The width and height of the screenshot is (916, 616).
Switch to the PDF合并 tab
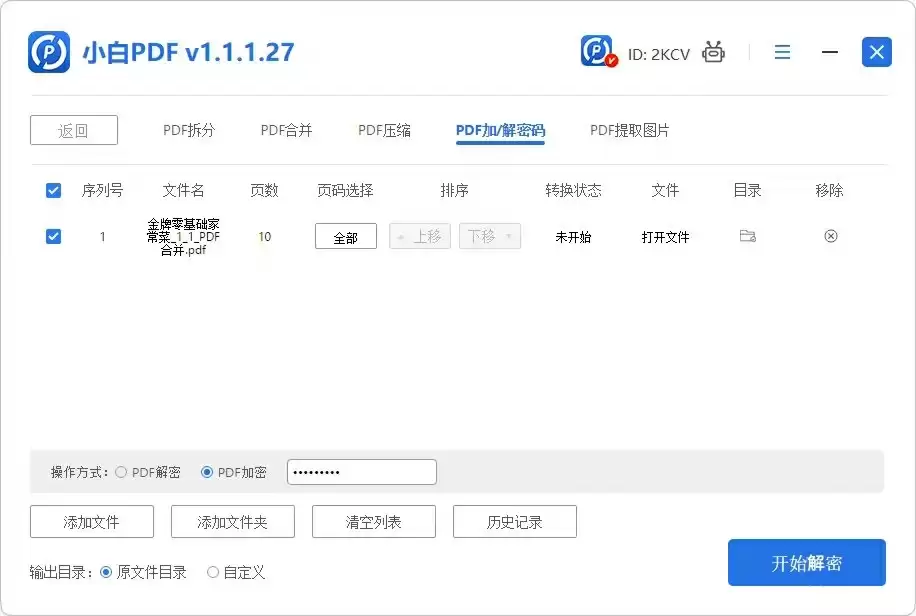click(285, 129)
